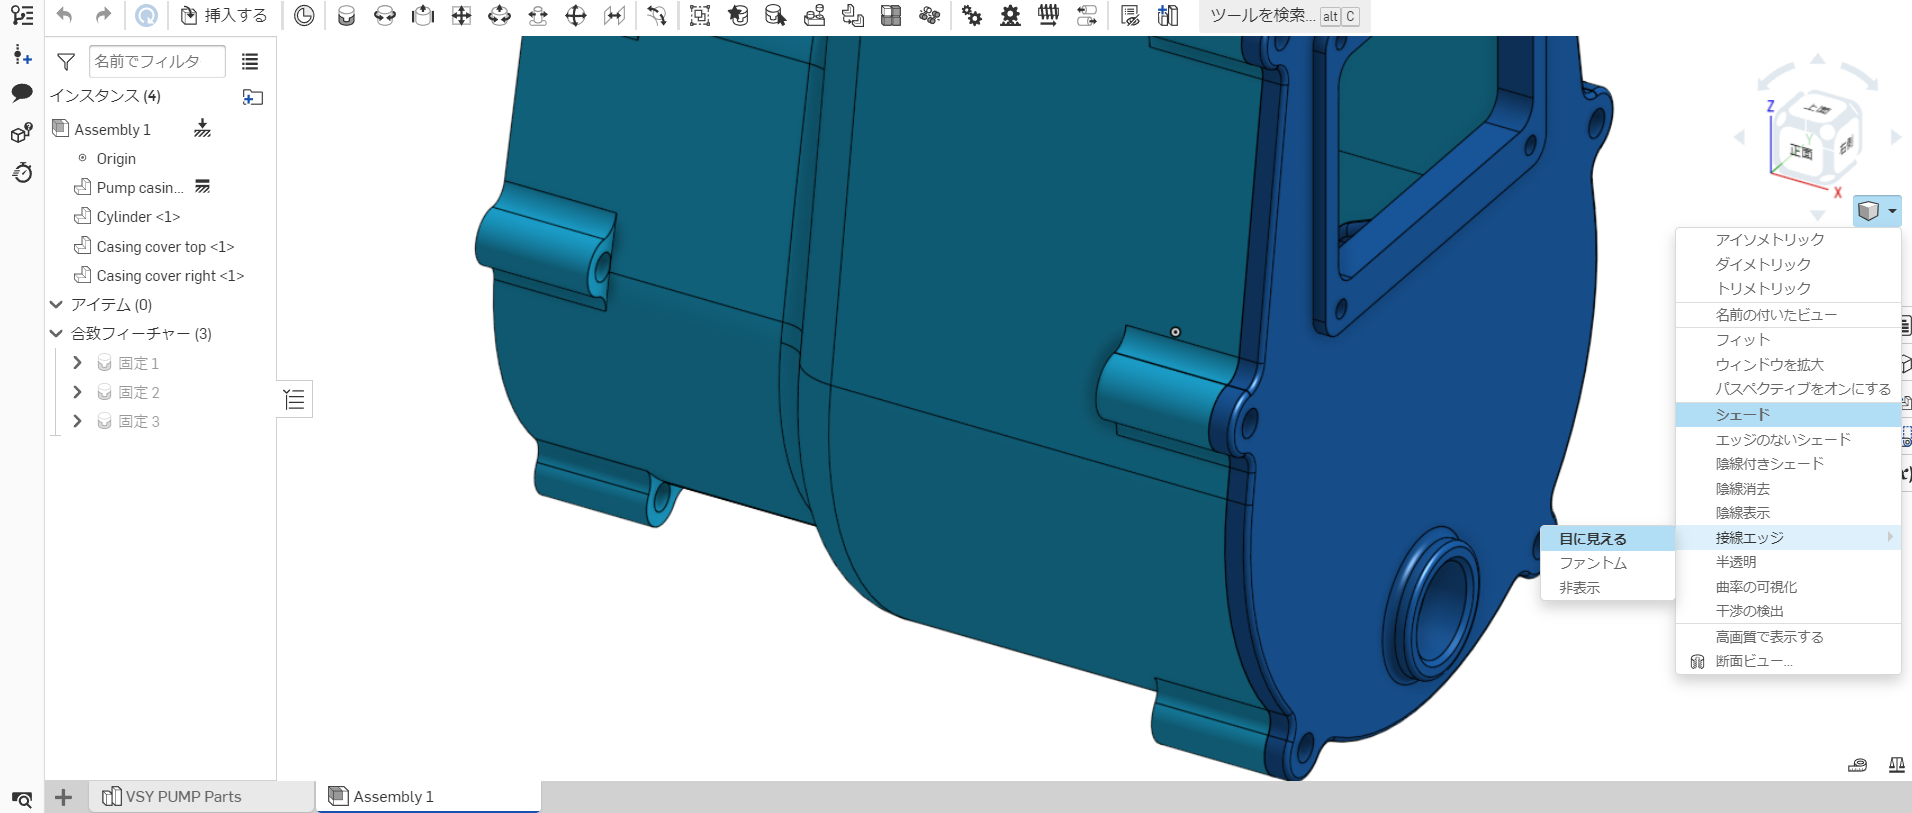Viewport: 1912px width, 813px height.
Task: Open the 接線エッジ submenu
Action: [1788, 538]
